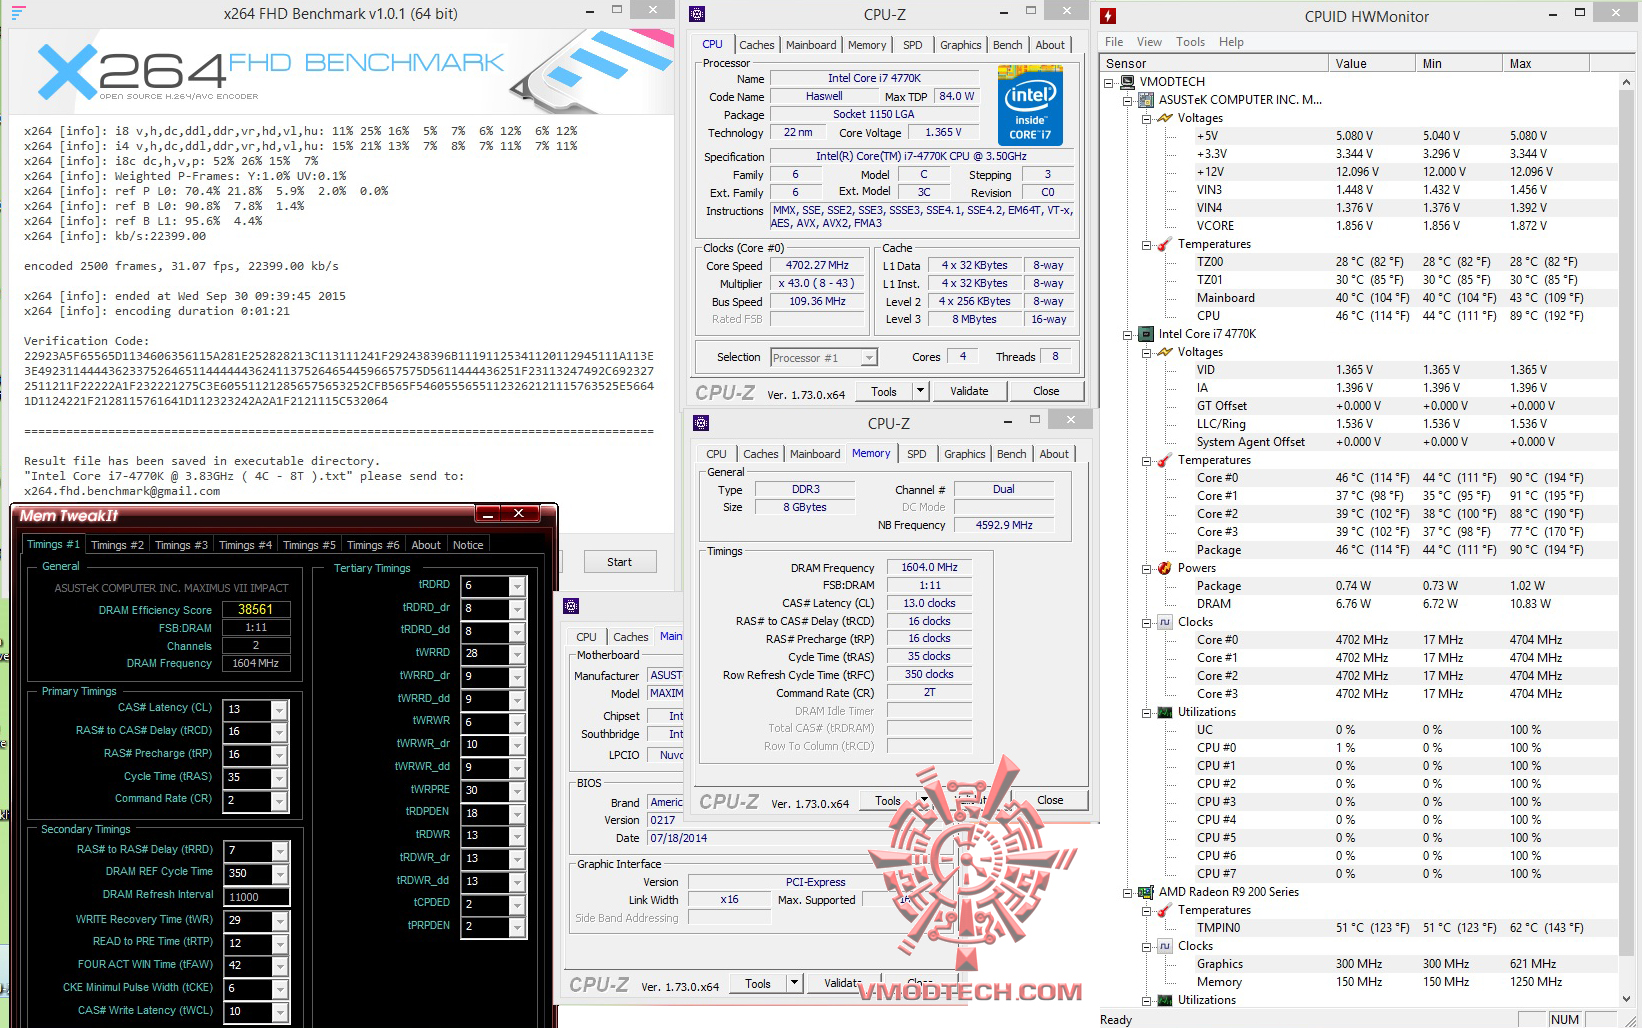The width and height of the screenshot is (1642, 1028).
Task: Open the File menu in HWMonitor
Action: coord(1114,42)
